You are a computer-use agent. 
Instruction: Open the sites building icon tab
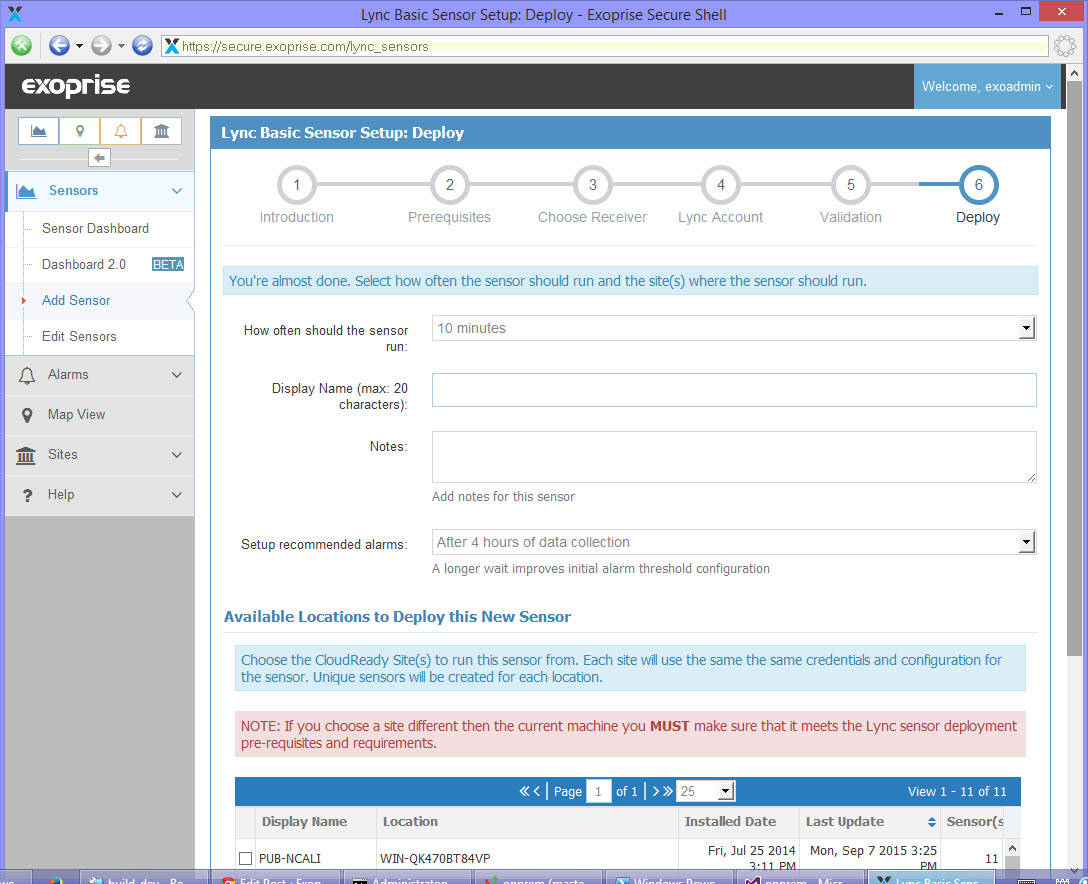coord(162,130)
